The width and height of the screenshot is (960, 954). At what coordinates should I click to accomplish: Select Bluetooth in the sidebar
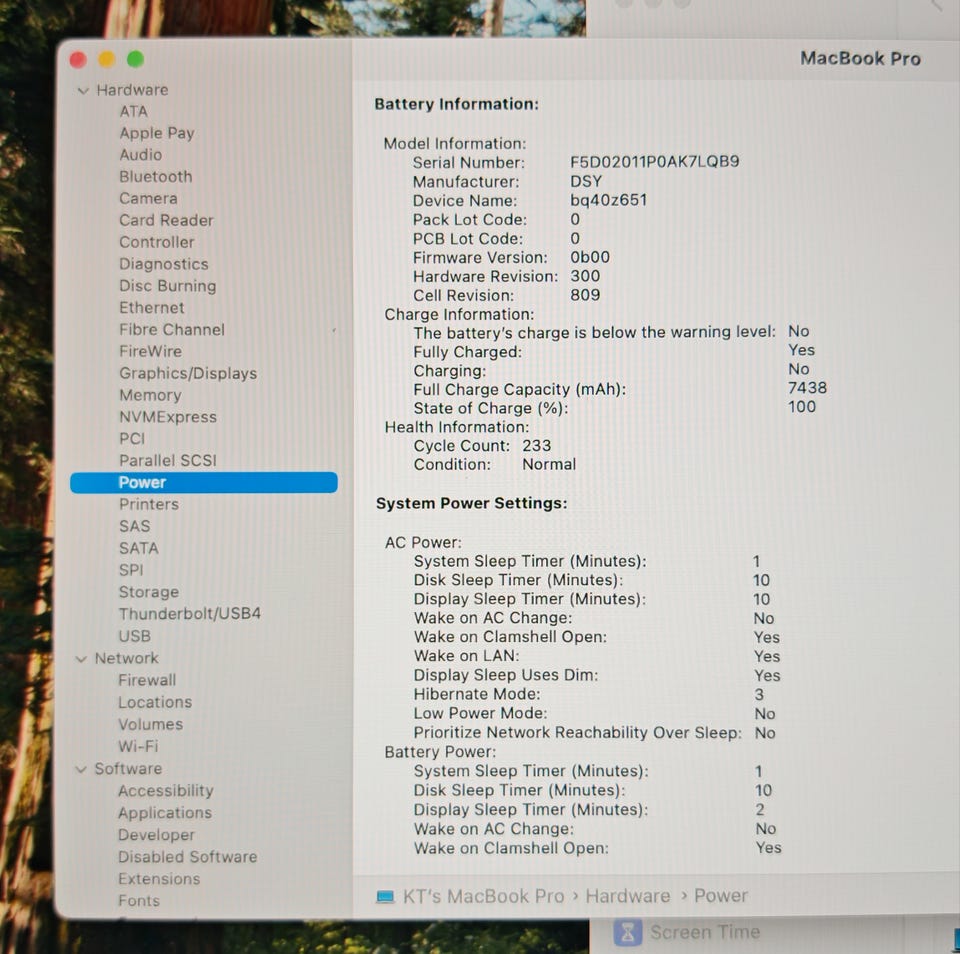(156, 176)
